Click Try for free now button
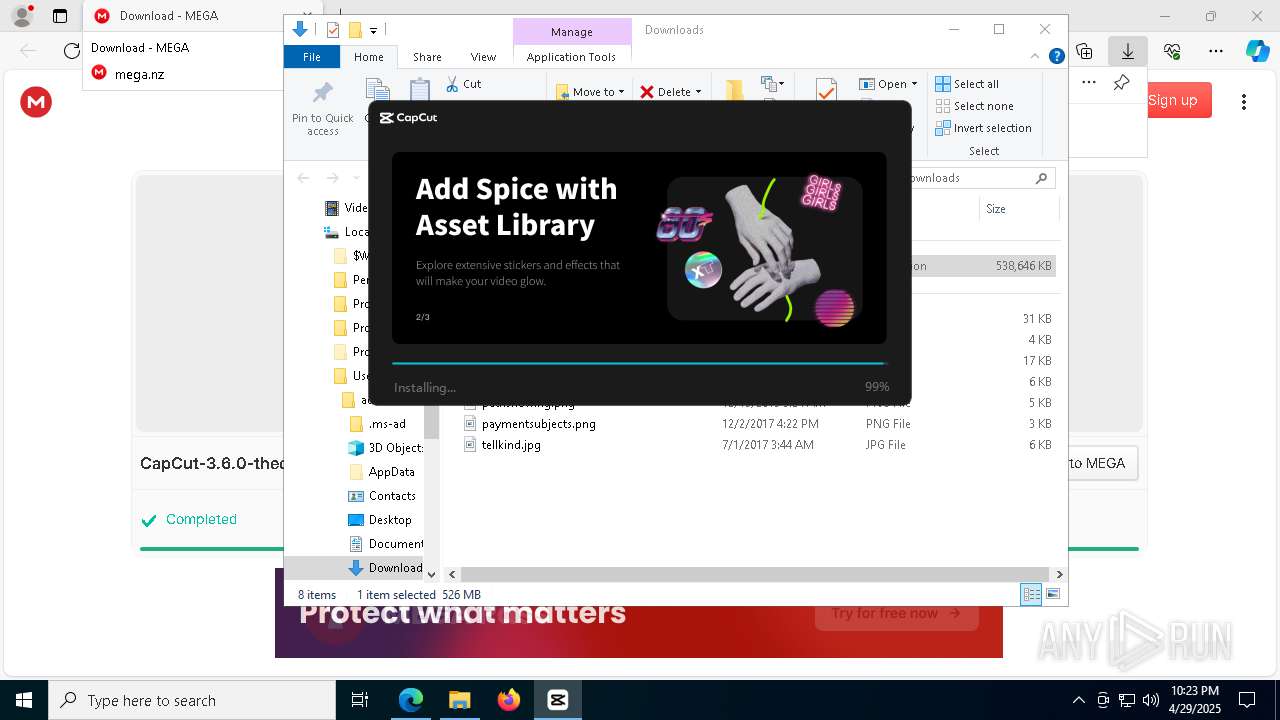Screen dimensions: 1280x720 (896, 613)
